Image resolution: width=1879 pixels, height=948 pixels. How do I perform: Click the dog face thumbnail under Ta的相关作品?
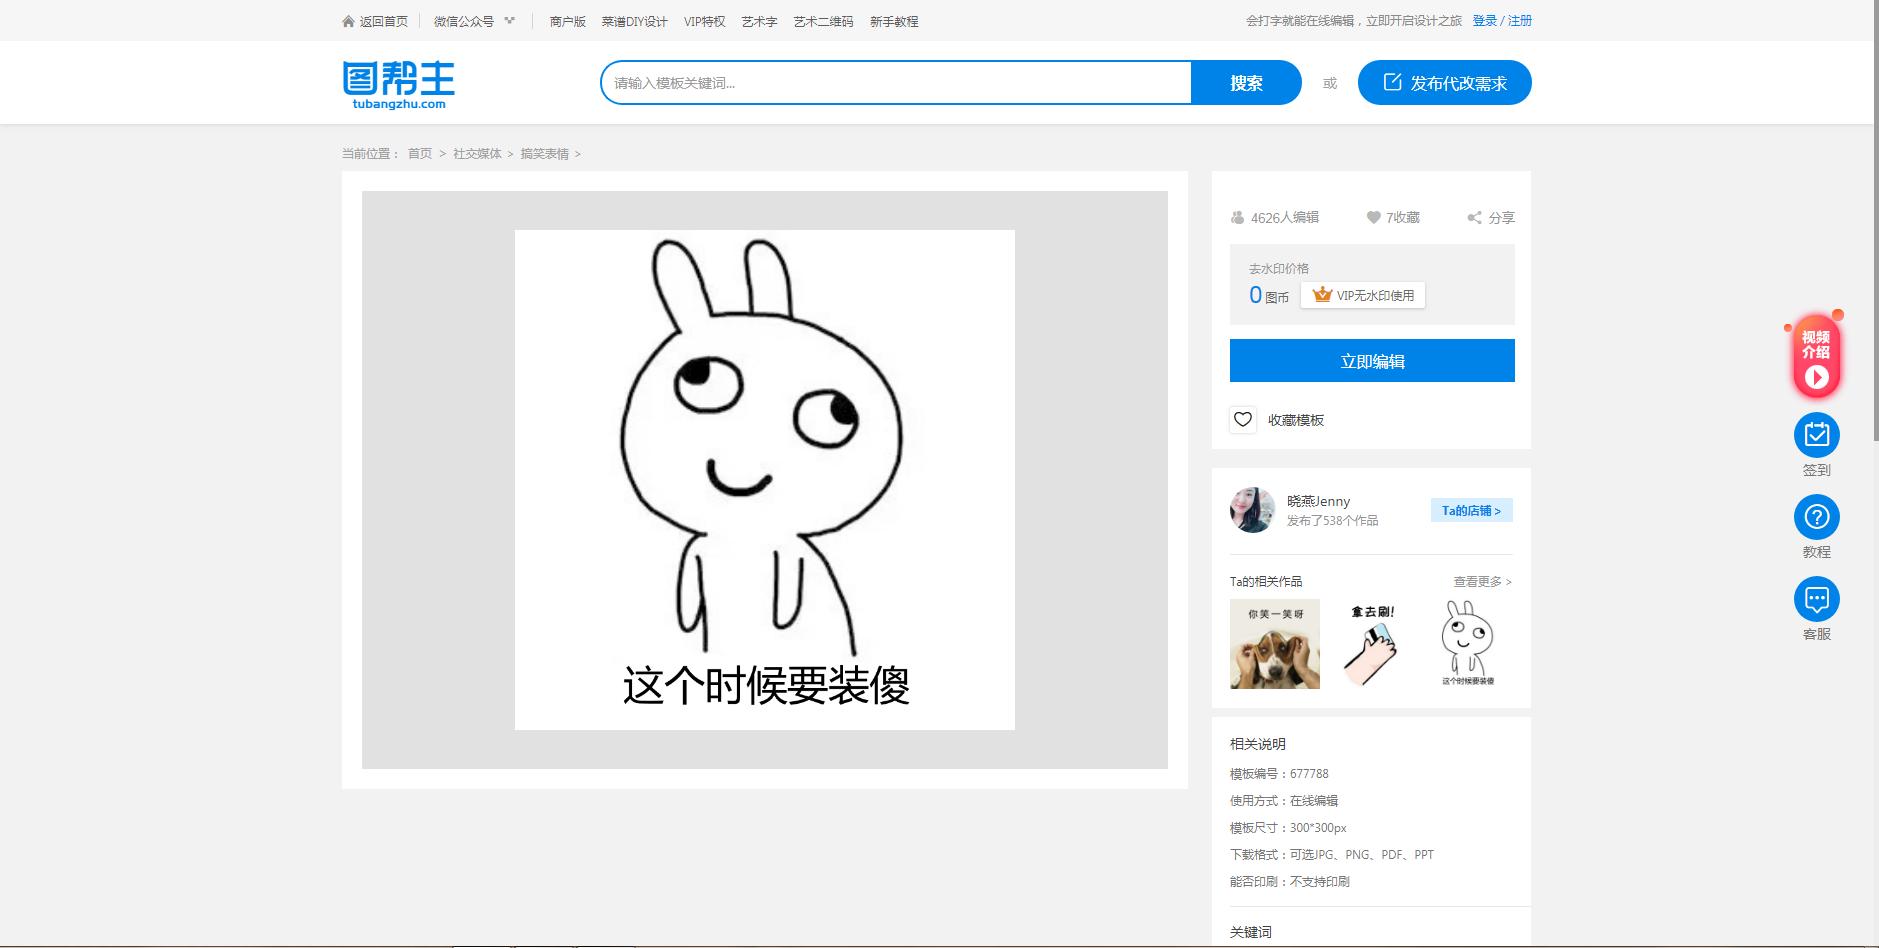pyautogui.click(x=1274, y=643)
